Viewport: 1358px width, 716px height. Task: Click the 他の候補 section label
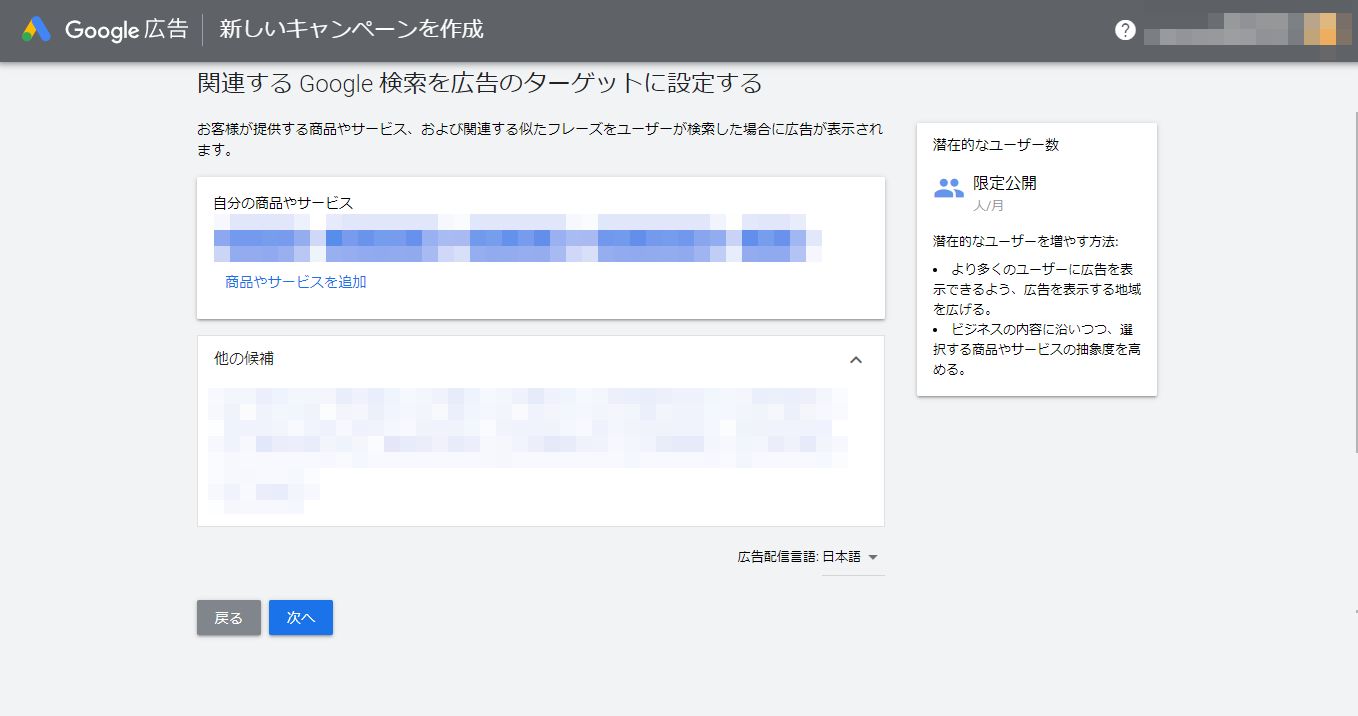244,358
